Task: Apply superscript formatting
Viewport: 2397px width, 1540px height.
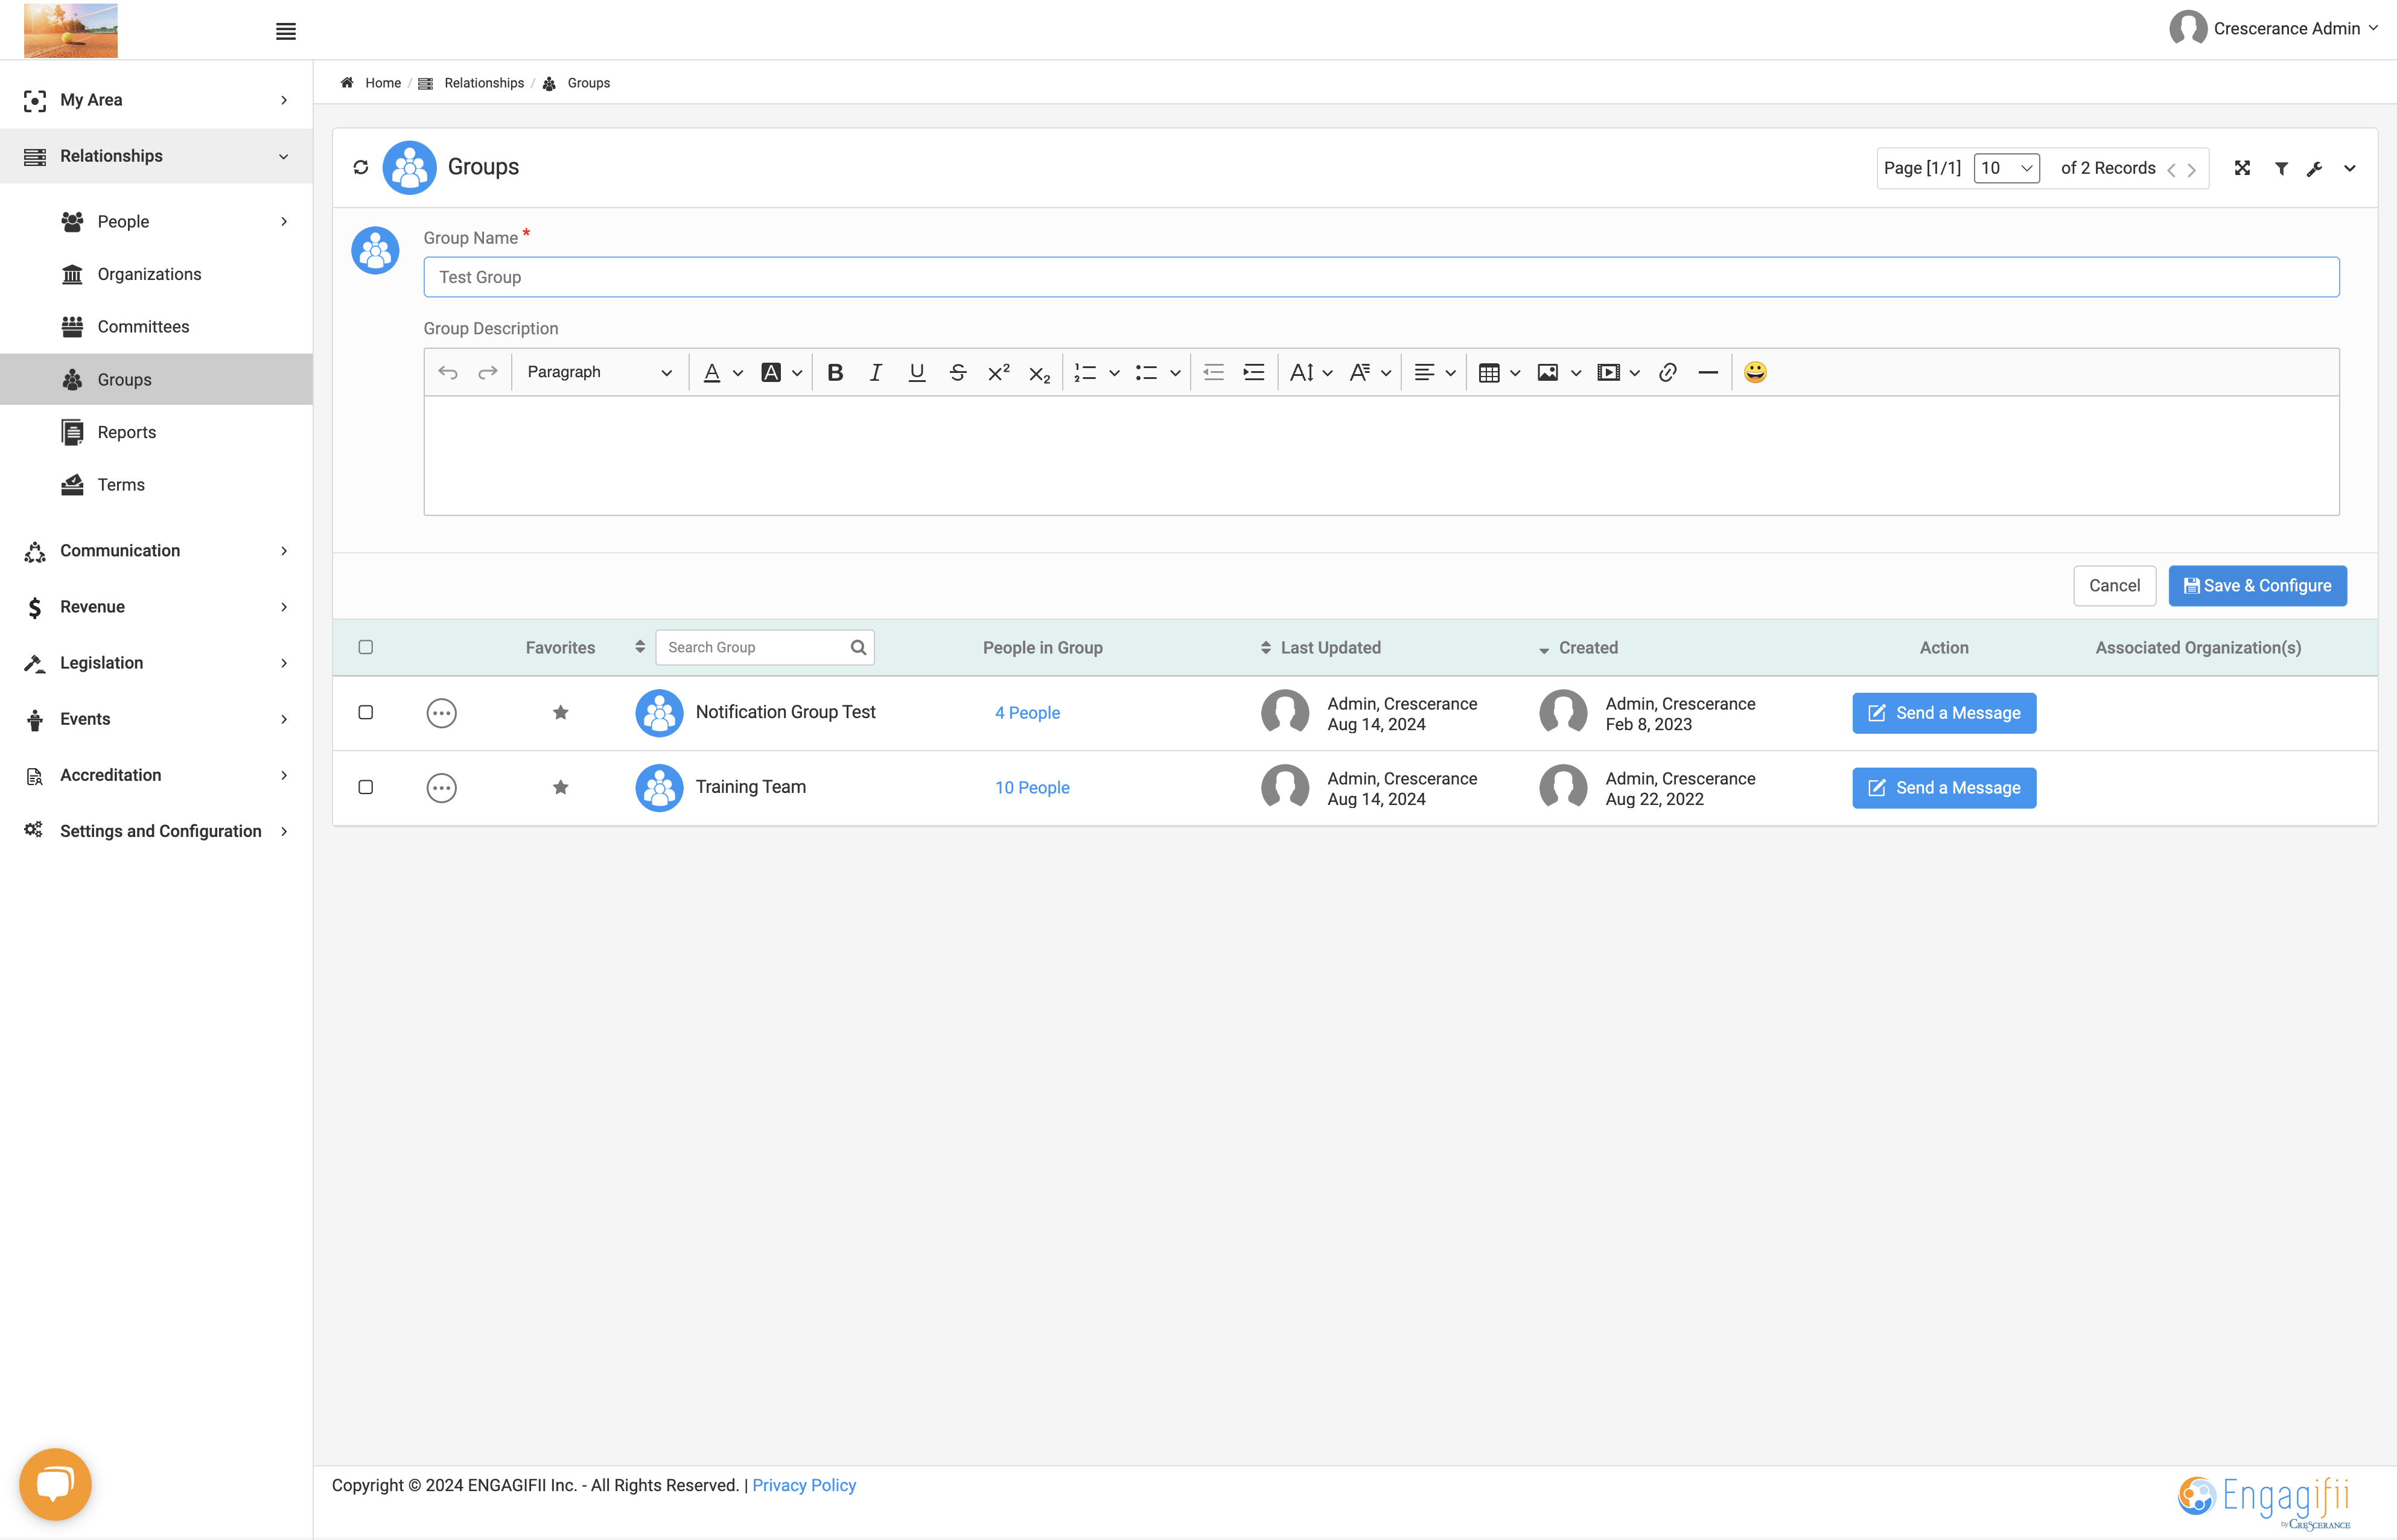Action: [x=998, y=372]
